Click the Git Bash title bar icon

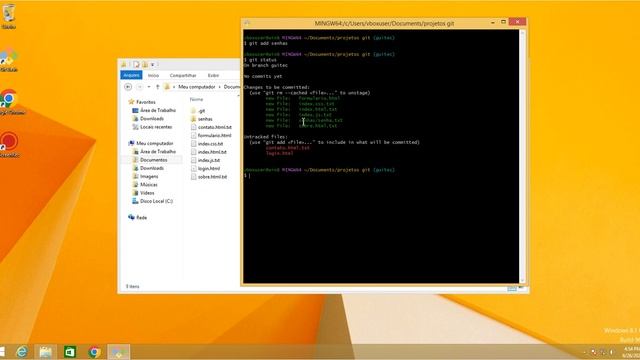click(x=247, y=23)
